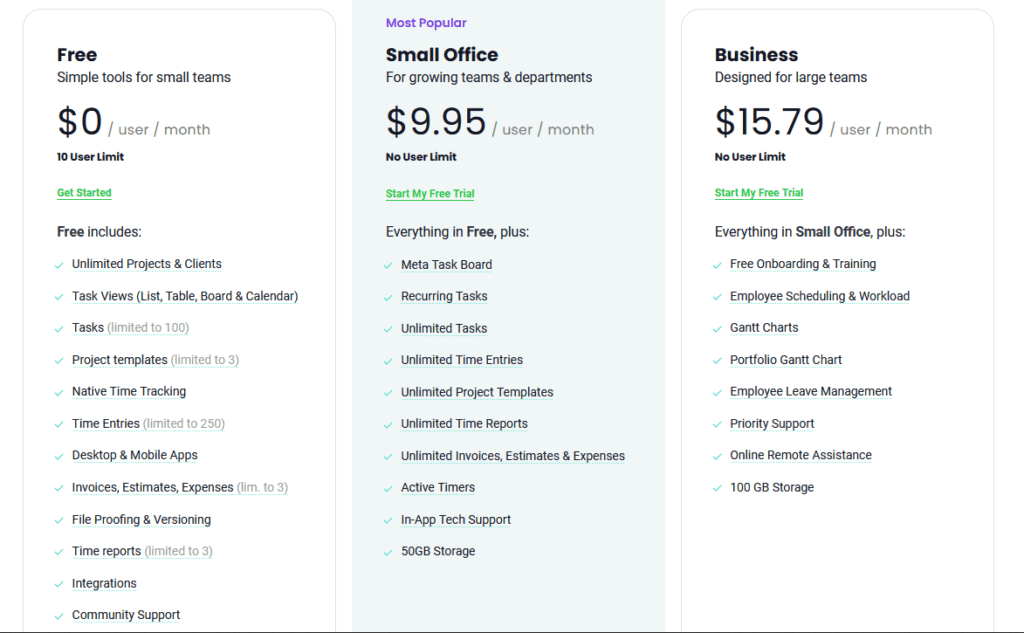Screen dimensions: 1024x633
Task: Click checkmark icon next to Active Timers
Action: coord(389,489)
